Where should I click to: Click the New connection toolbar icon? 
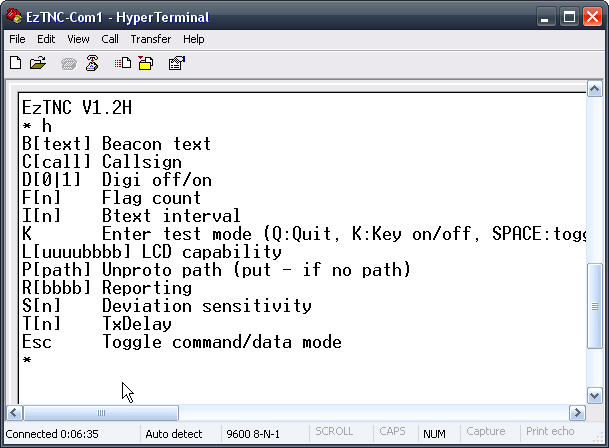(x=15, y=63)
